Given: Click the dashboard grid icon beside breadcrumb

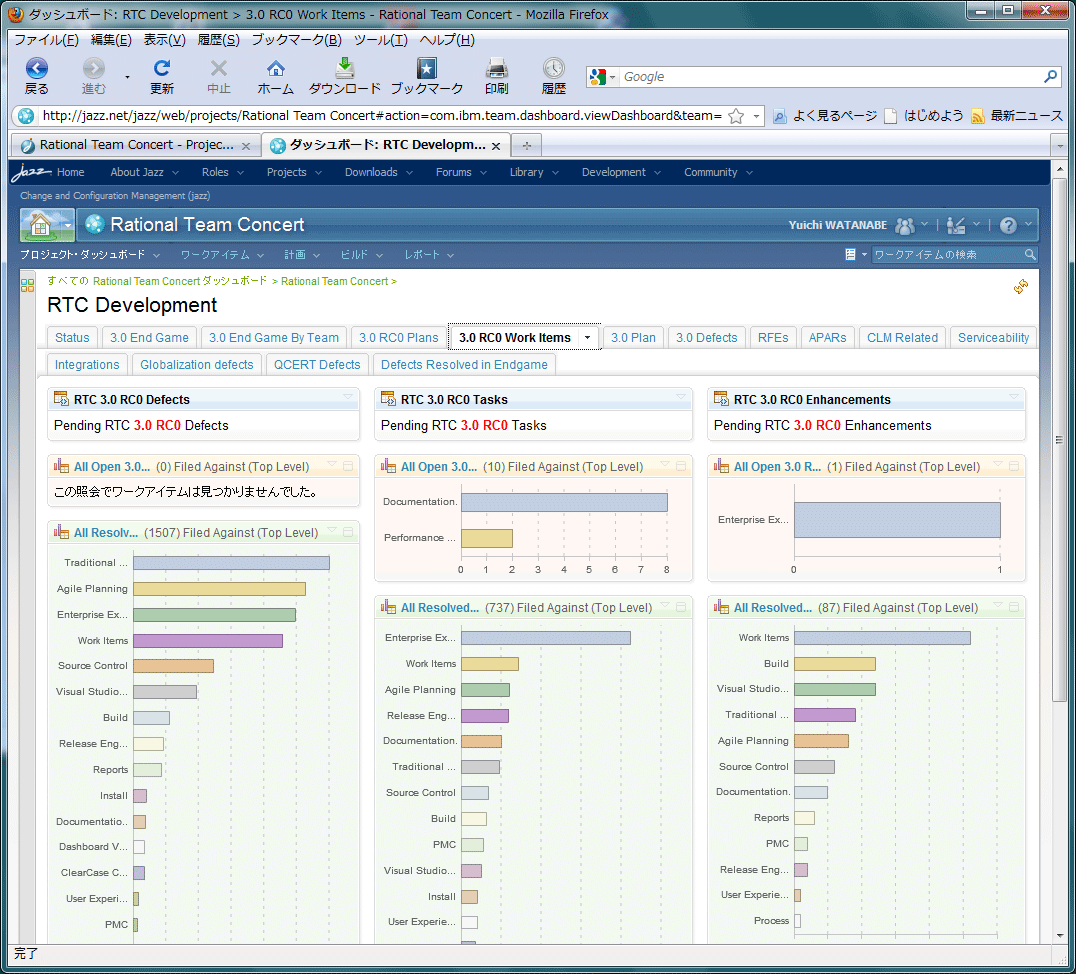Looking at the screenshot, I should pyautogui.click(x=27, y=286).
